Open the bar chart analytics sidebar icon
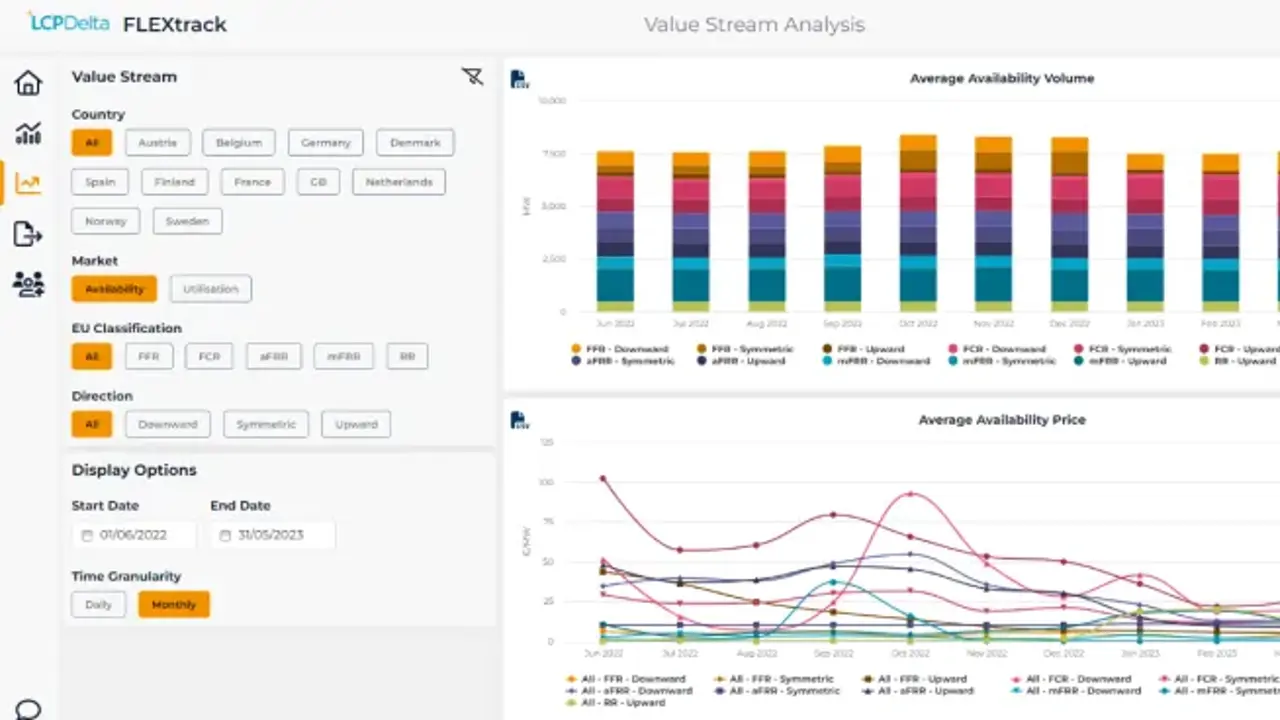Screen dimensions: 1280x720 tap(28, 133)
